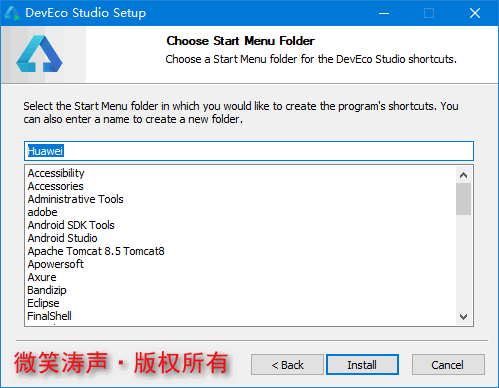Image resolution: width=499 pixels, height=388 pixels.
Task: Select the Apowersoft folder entry
Action: (55, 264)
